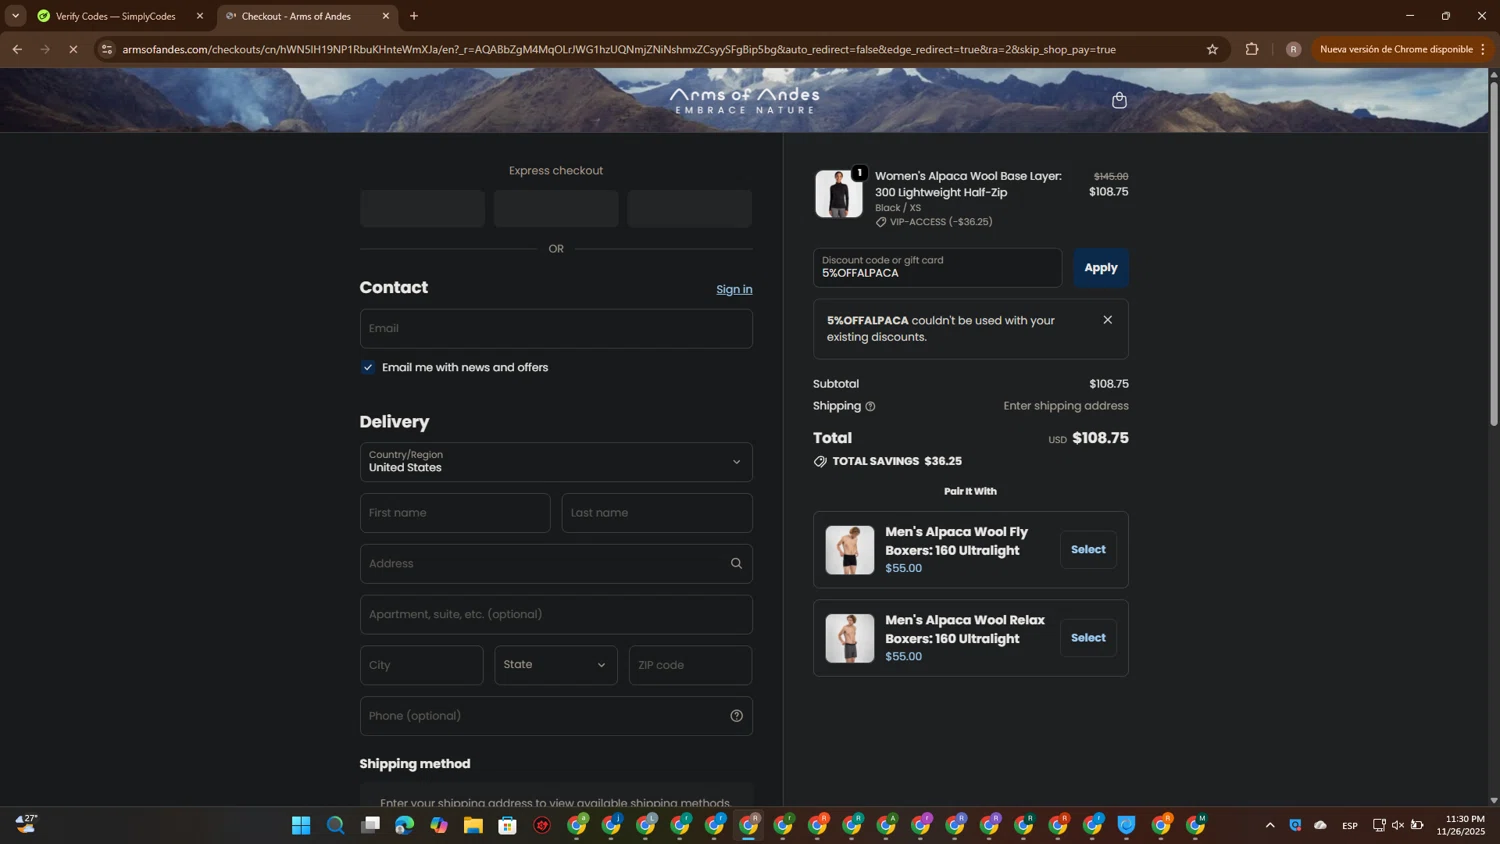Image resolution: width=1500 pixels, height=844 pixels.
Task: Stop loading the page with X button
Action: click(x=73, y=49)
